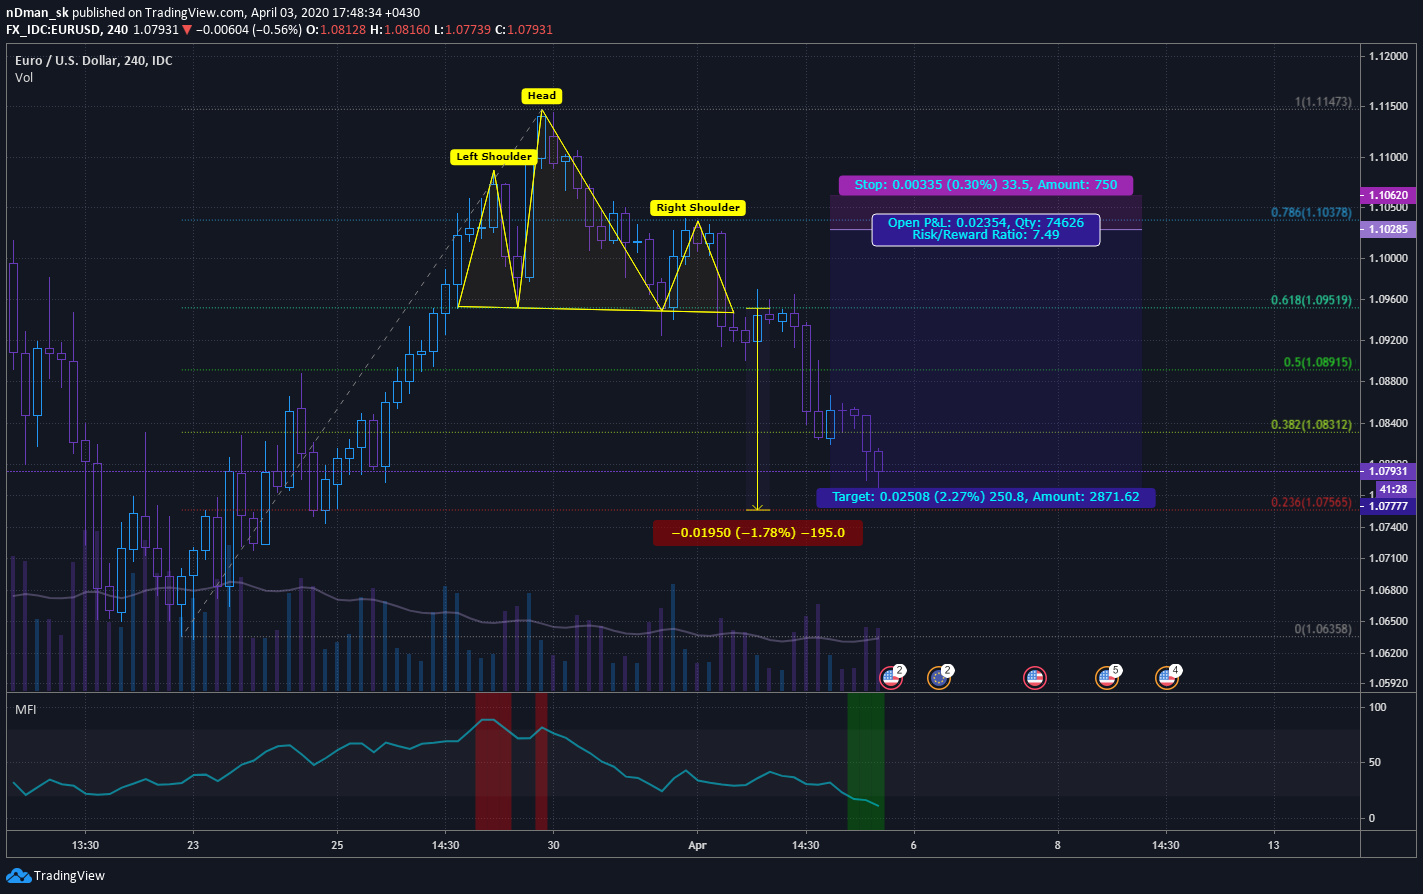Click the EU flag economic event icon

coord(939,678)
